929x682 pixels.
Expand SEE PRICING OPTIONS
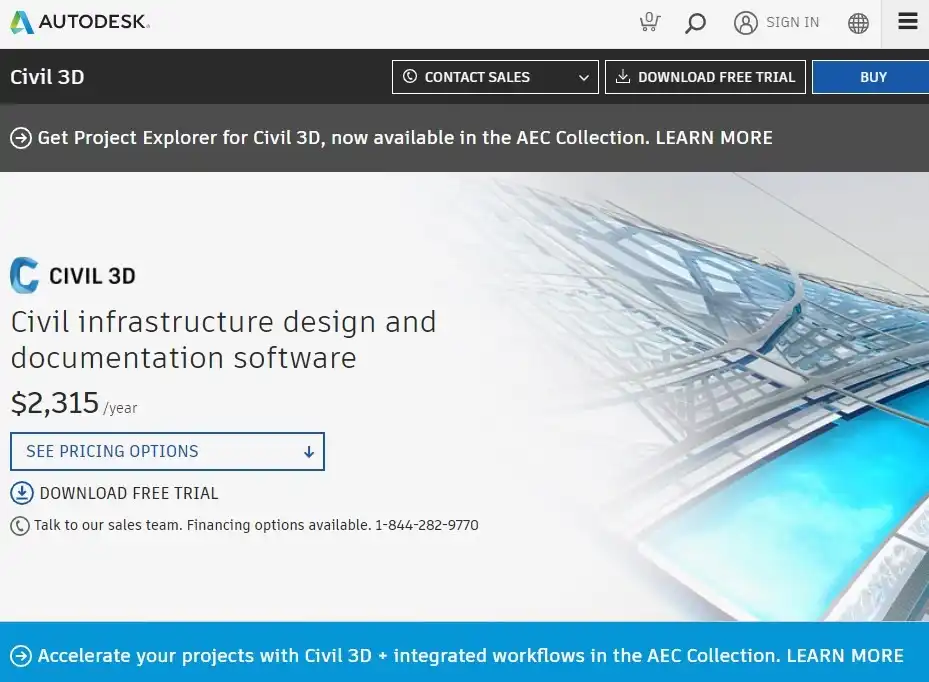167,452
